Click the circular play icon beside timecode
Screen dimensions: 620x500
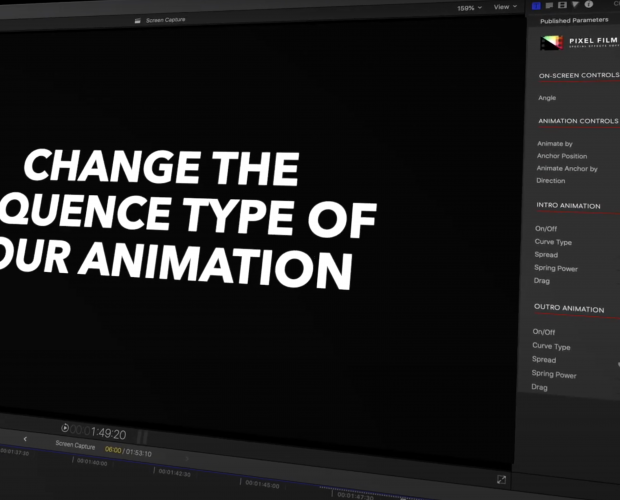click(x=65, y=428)
